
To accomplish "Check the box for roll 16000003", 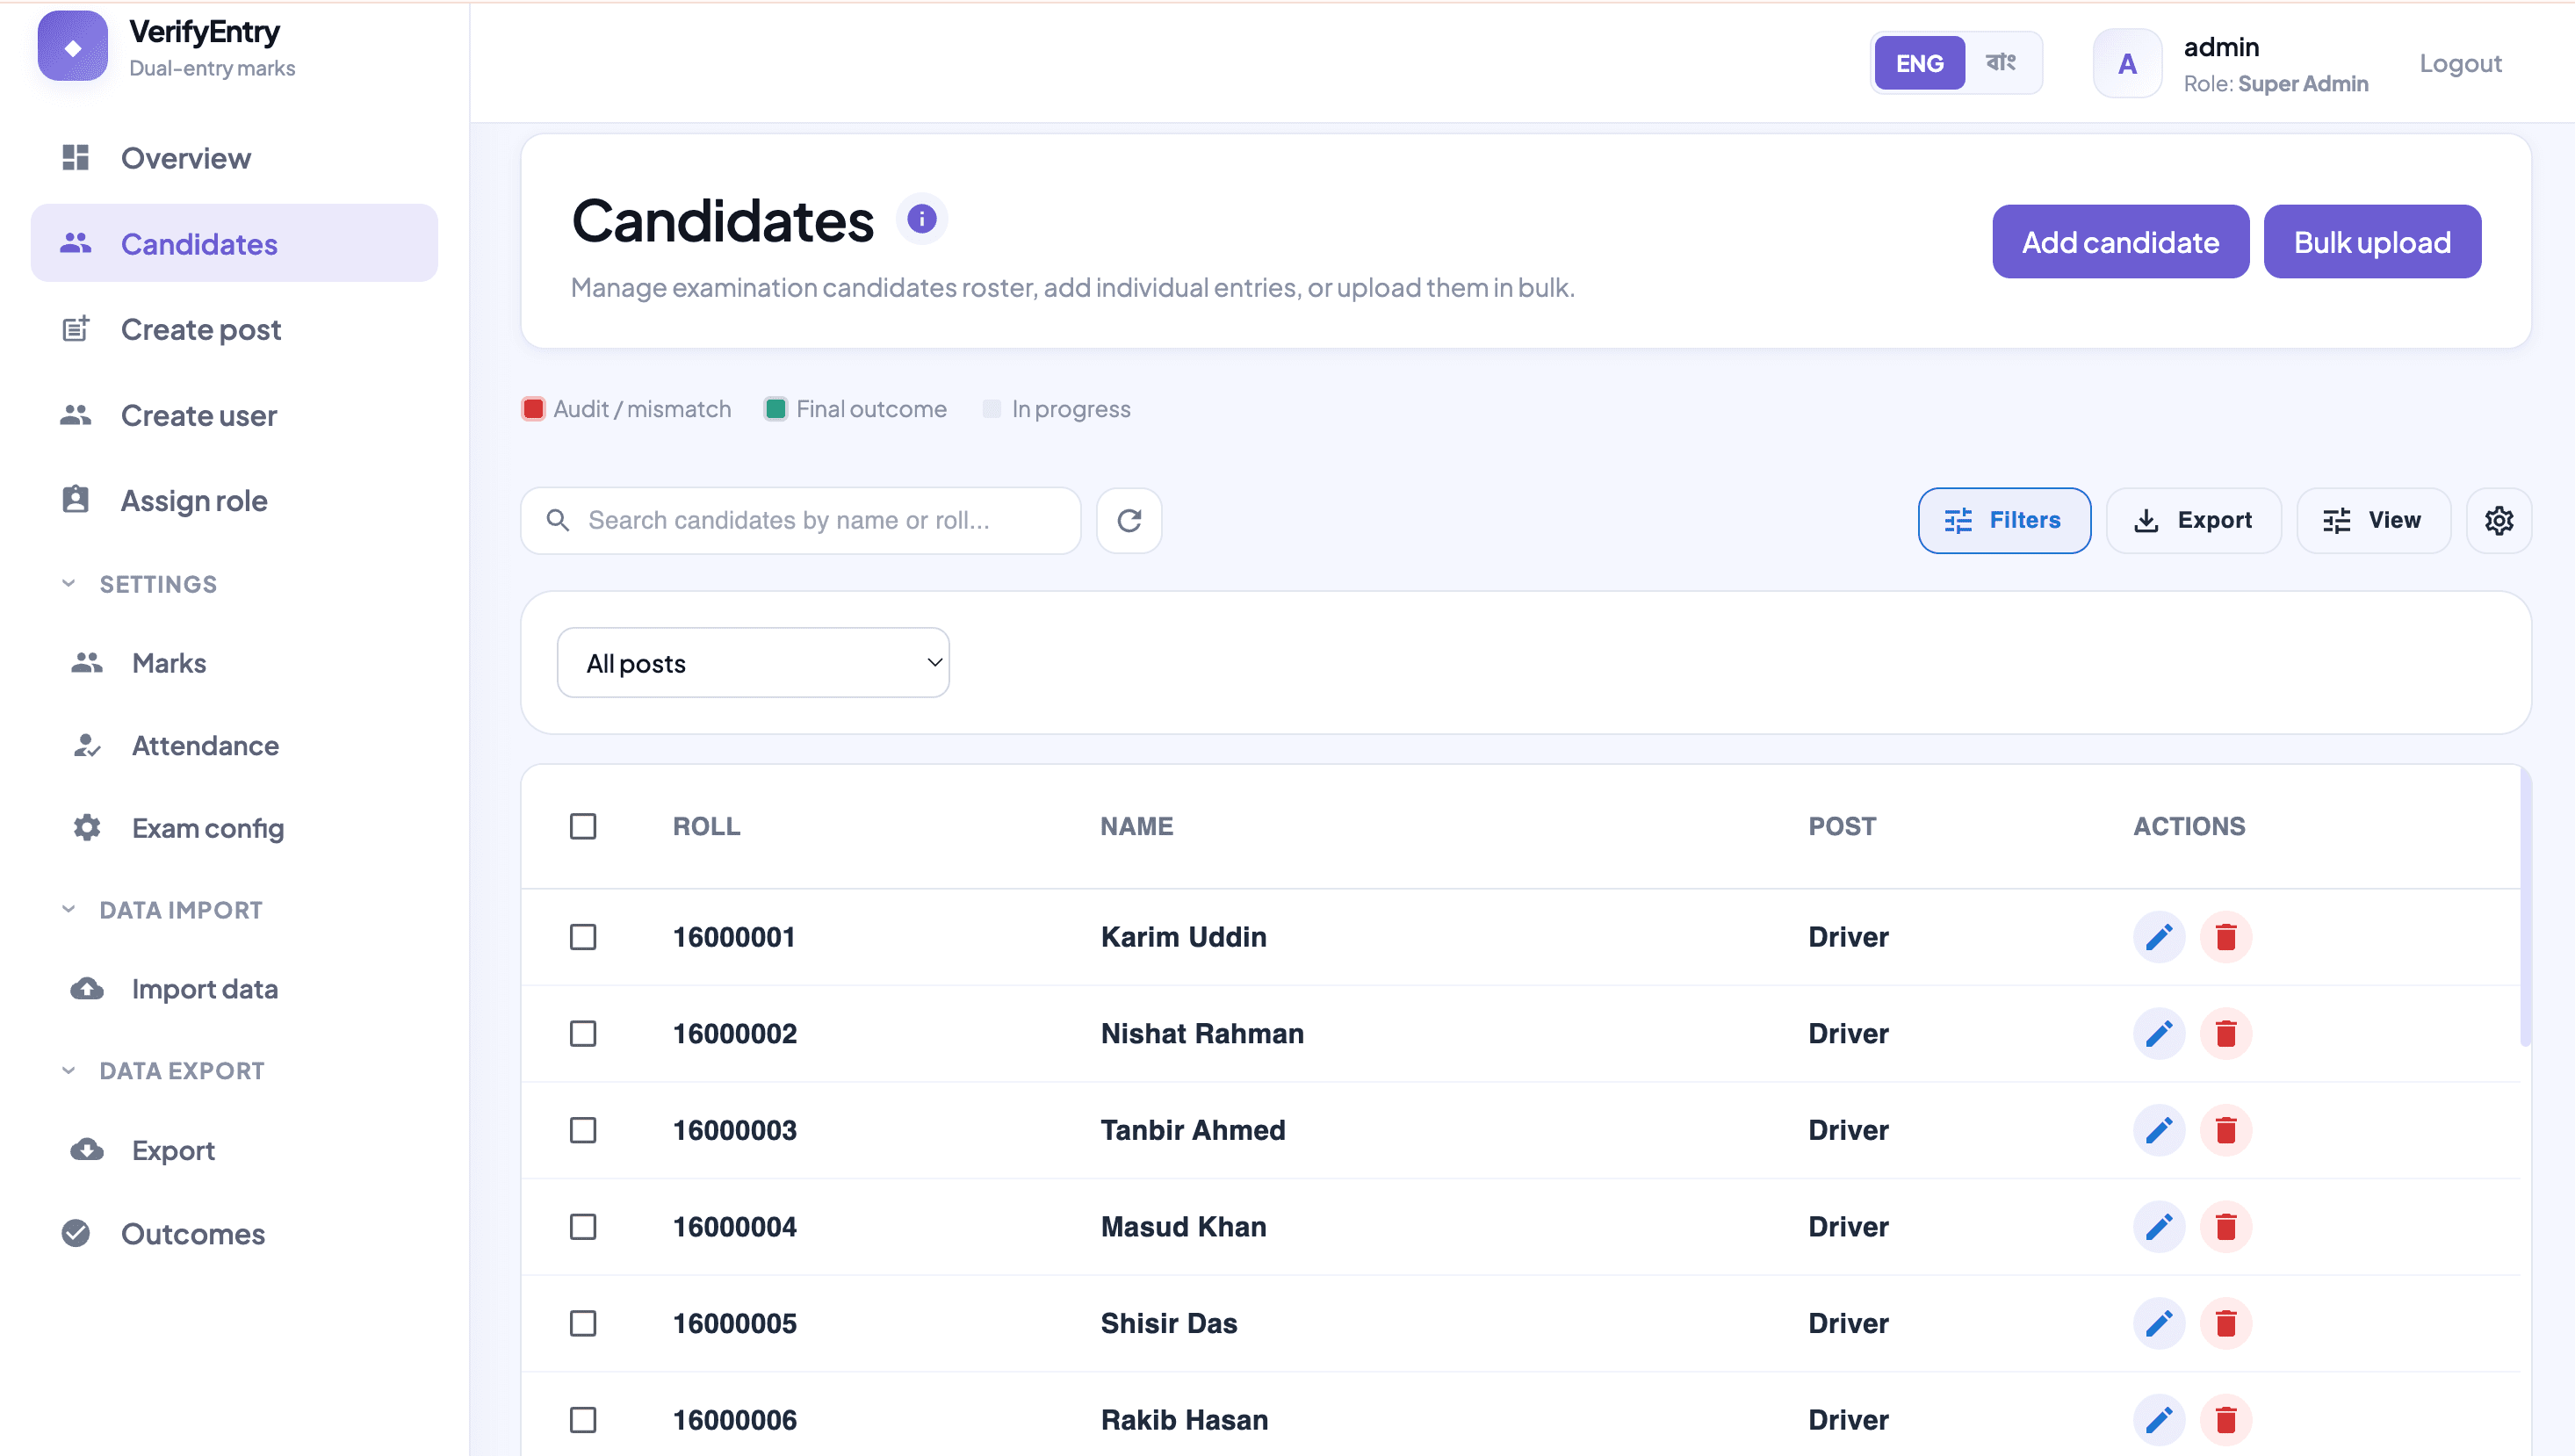I will point(583,1130).
